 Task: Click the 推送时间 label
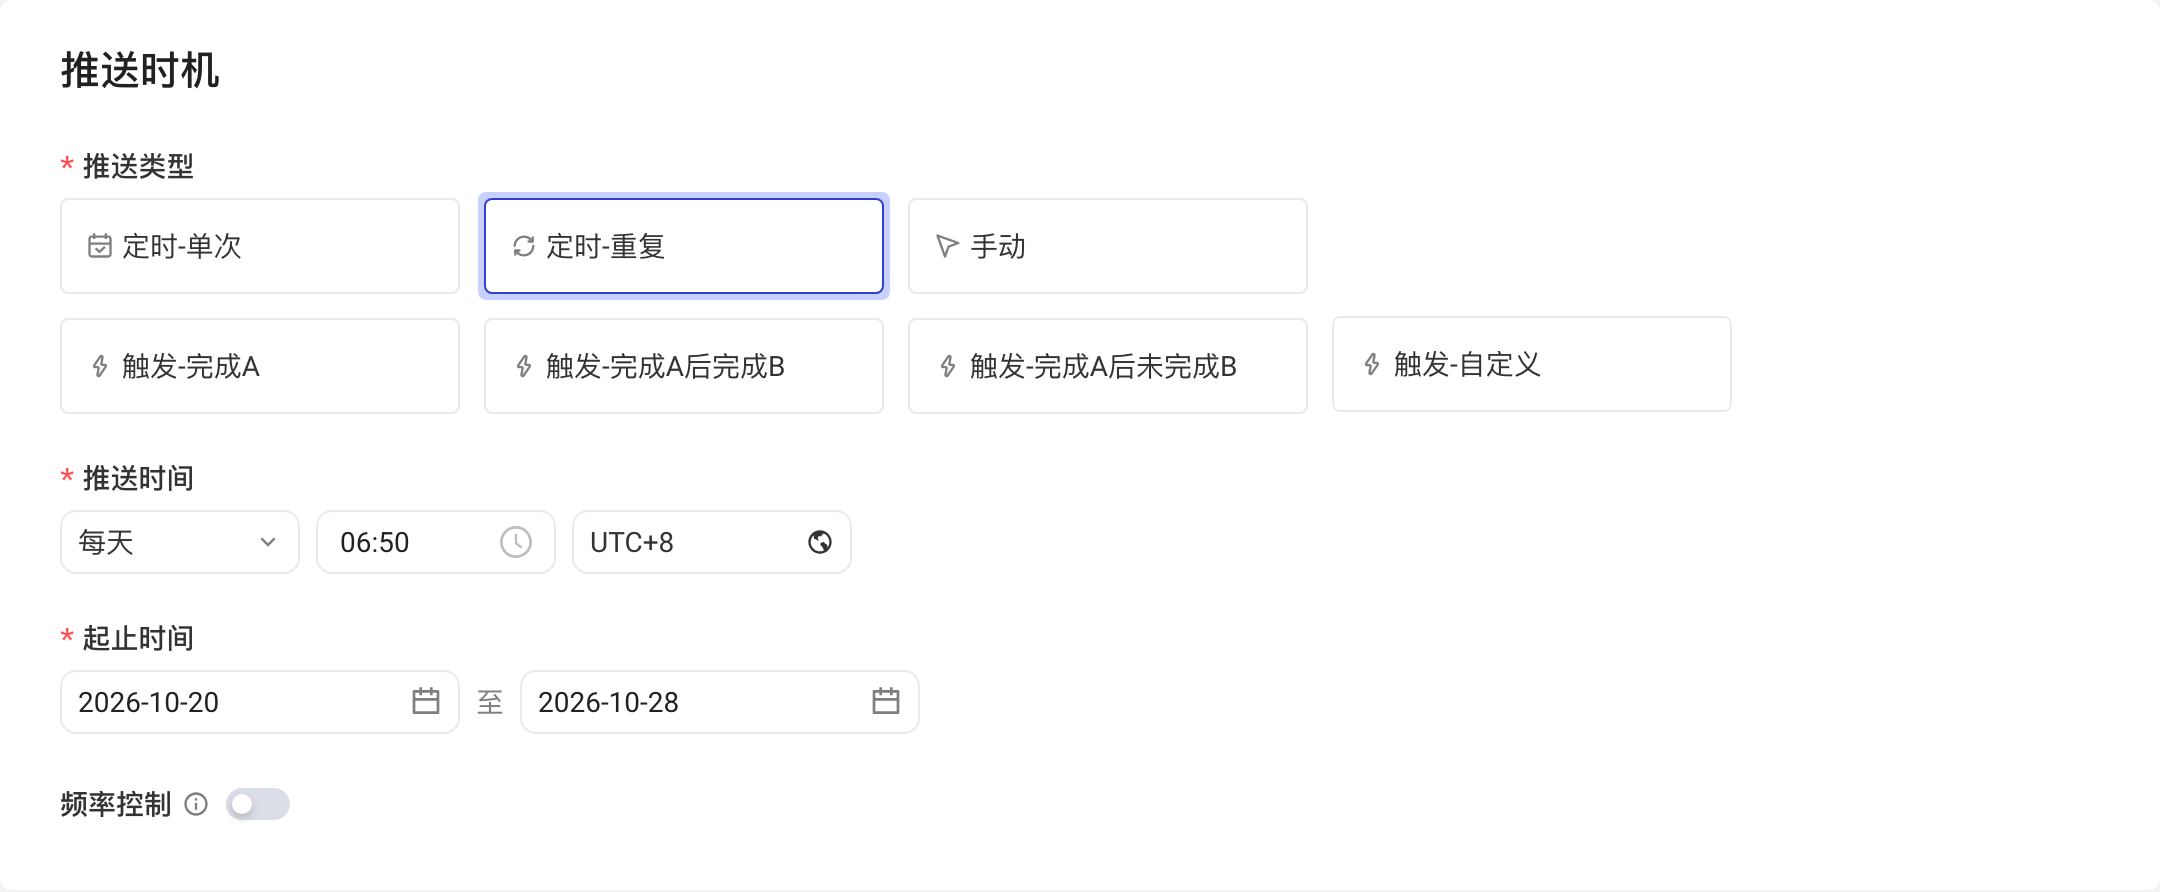pyautogui.click(x=138, y=478)
